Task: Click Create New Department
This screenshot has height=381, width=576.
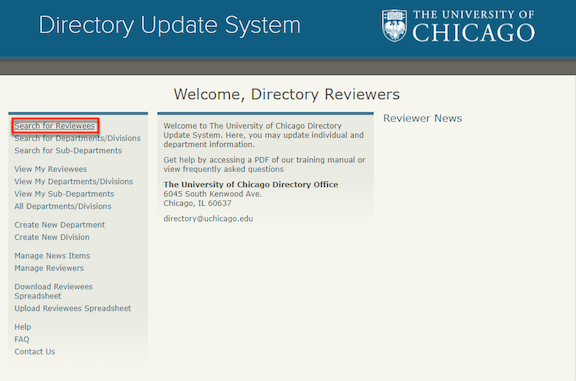Action: click(60, 225)
